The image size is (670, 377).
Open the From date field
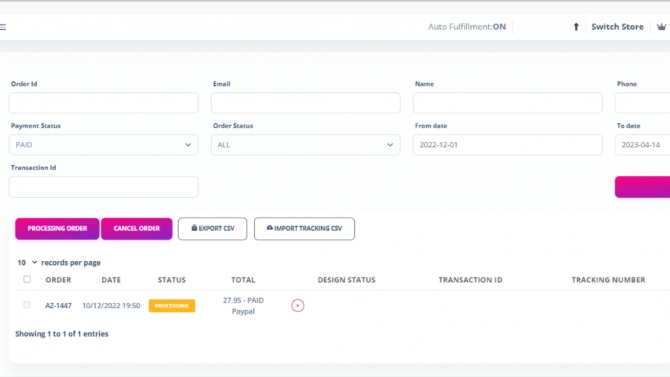(508, 145)
